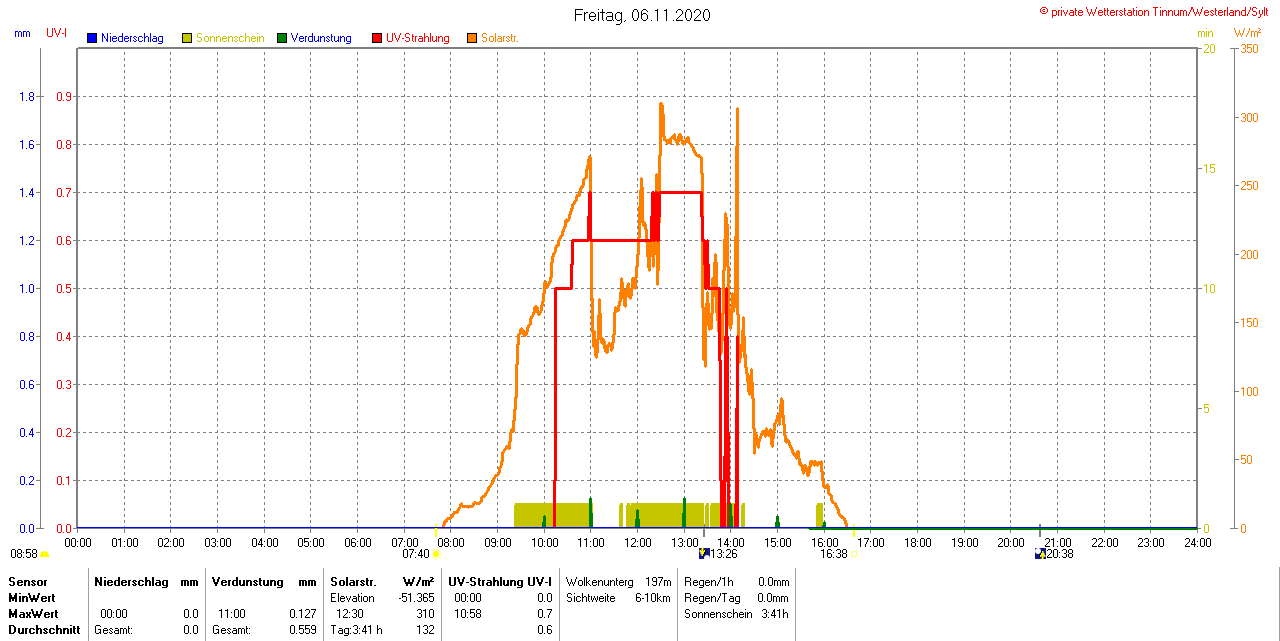Click the 24:00 time axis label
This screenshot has width=1280, height=641.
(1197, 542)
